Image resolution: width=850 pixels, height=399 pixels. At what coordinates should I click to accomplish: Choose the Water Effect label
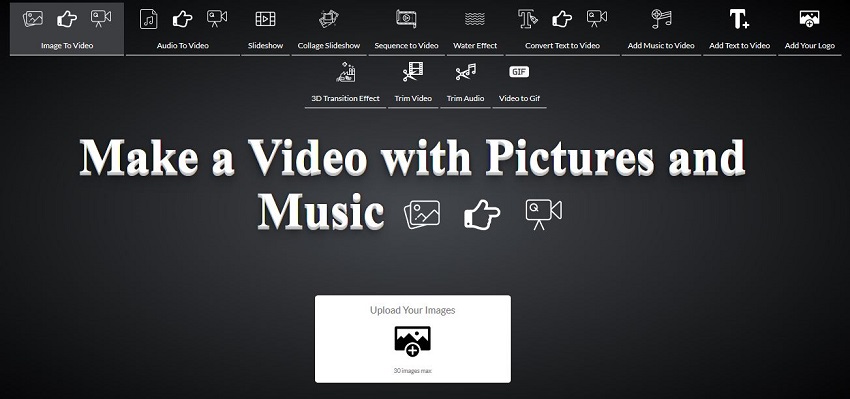click(x=475, y=46)
